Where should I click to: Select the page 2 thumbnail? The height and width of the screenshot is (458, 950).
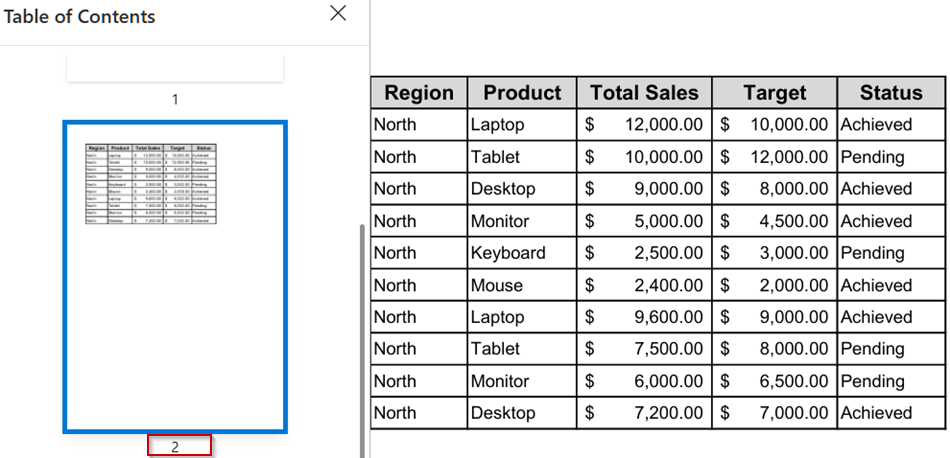coord(175,277)
